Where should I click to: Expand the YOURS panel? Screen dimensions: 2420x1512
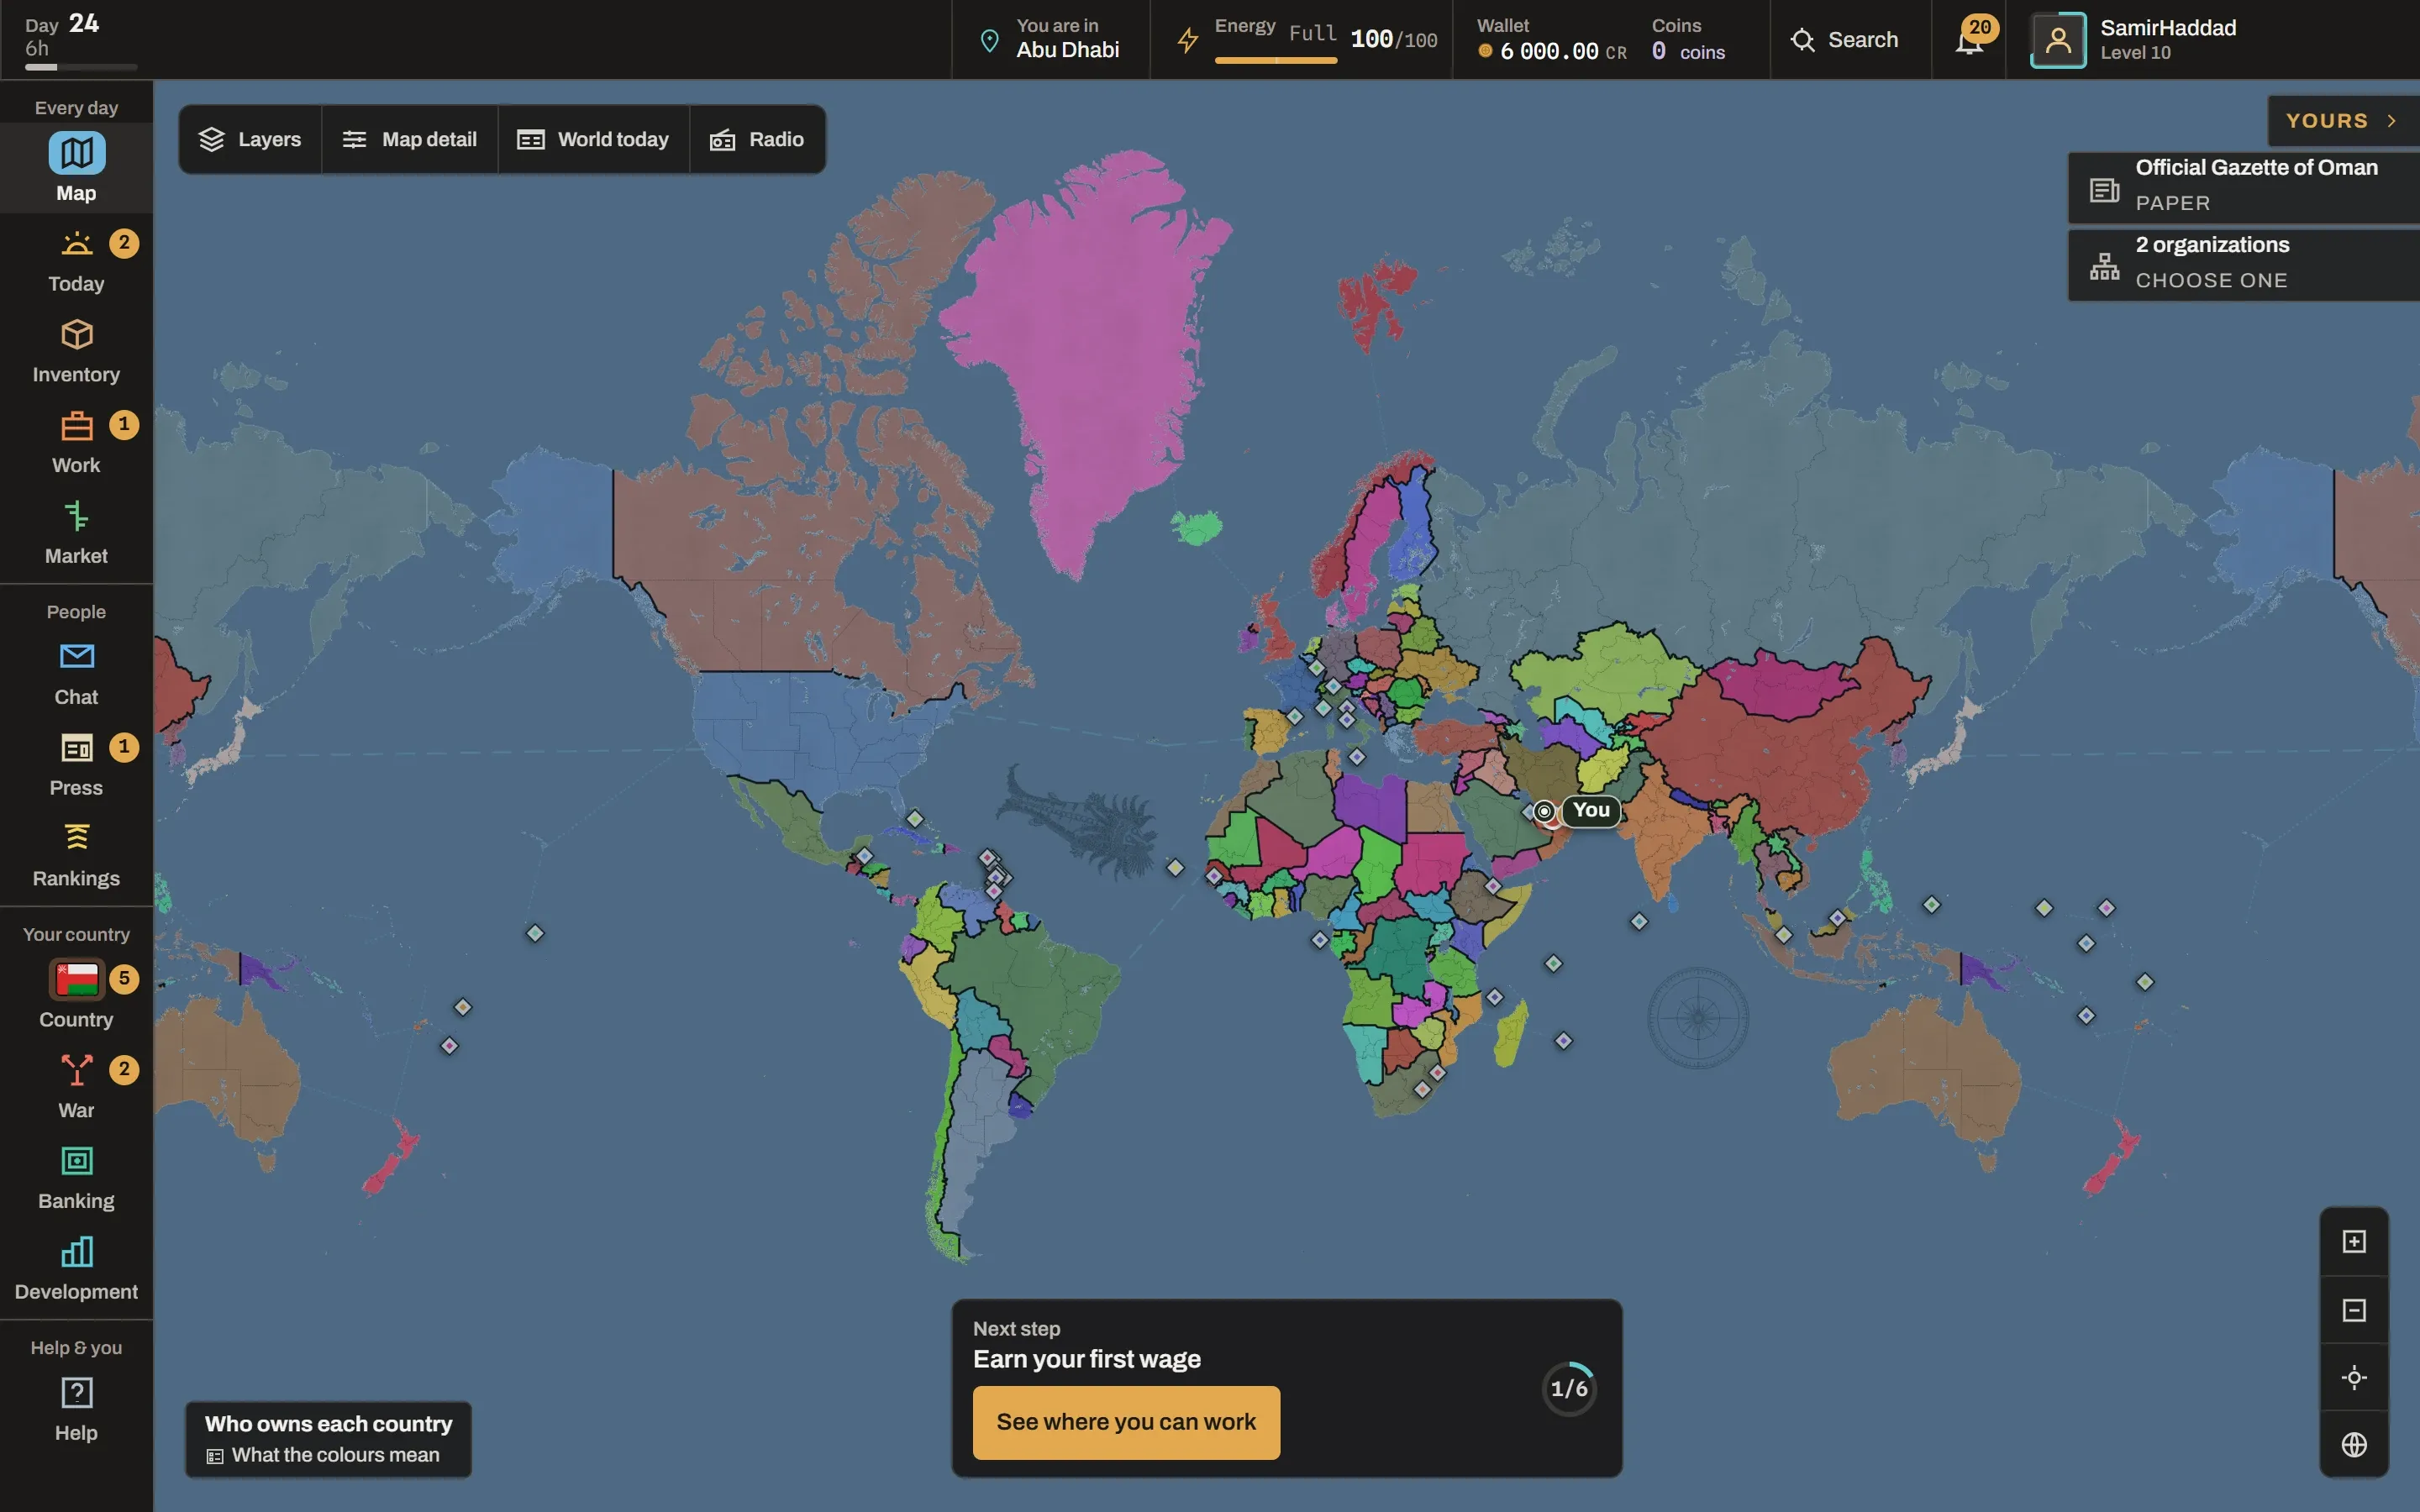pyautogui.click(x=2343, y=121)
